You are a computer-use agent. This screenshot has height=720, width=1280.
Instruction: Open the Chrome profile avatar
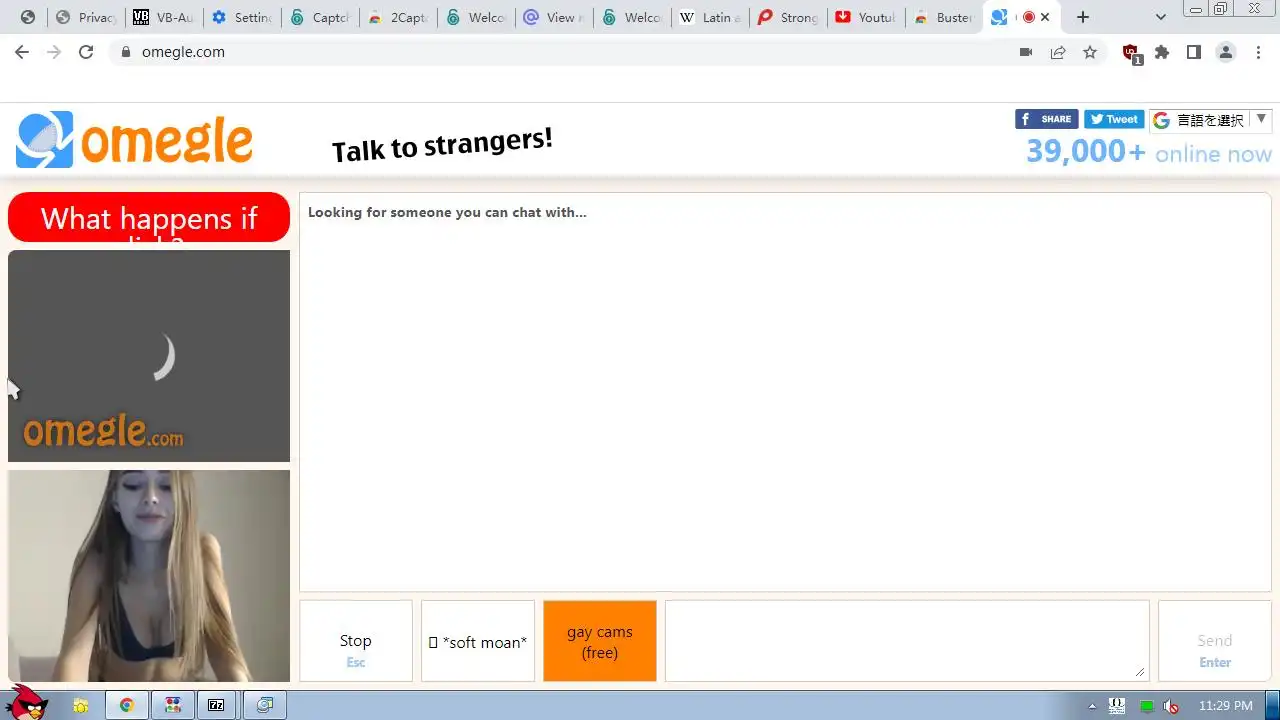1226,52
